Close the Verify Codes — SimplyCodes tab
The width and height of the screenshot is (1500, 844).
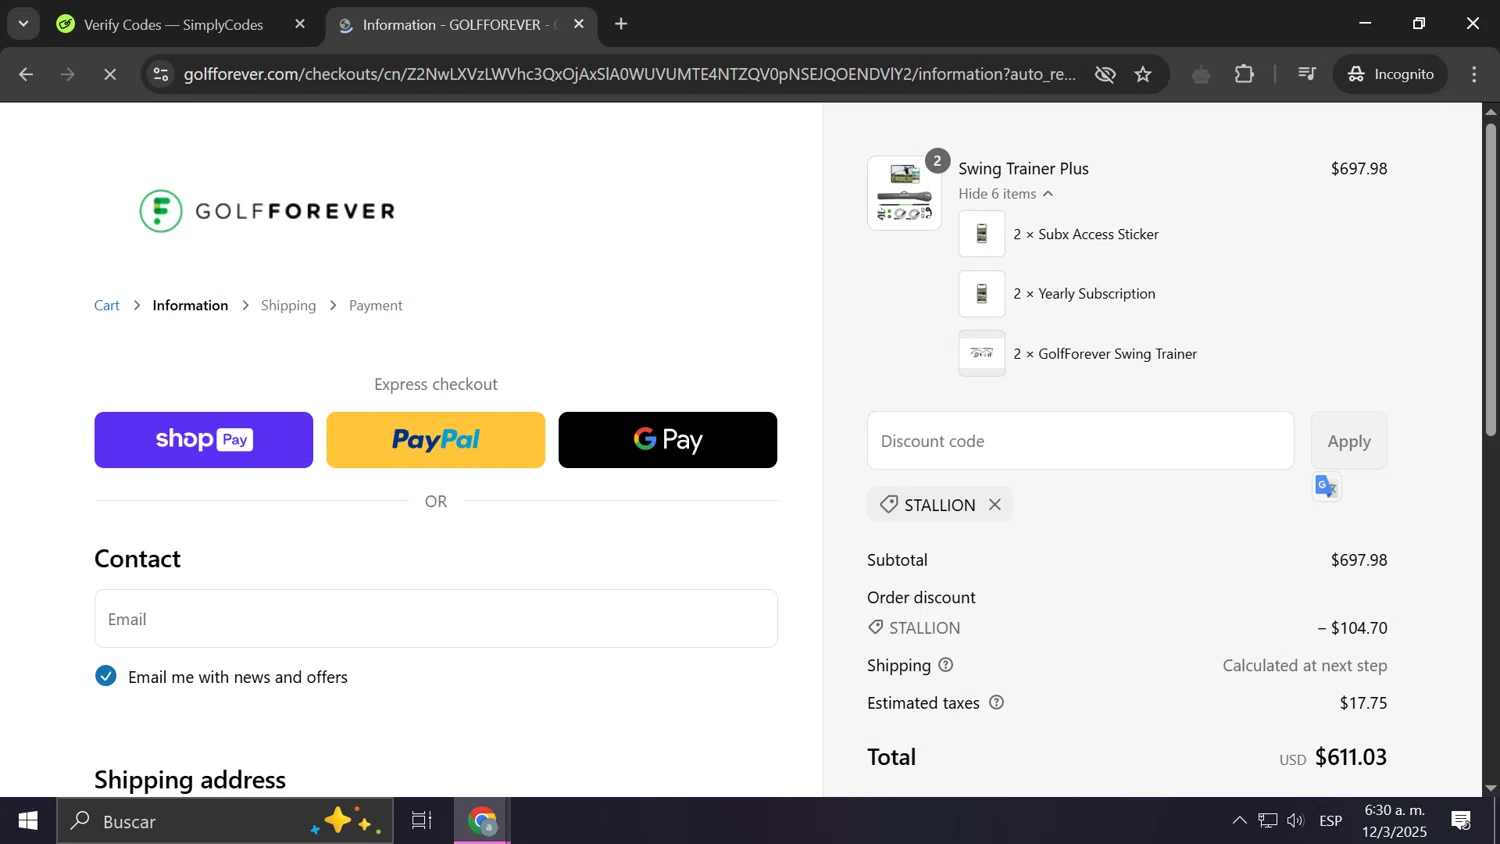click(x=300, y=24)
